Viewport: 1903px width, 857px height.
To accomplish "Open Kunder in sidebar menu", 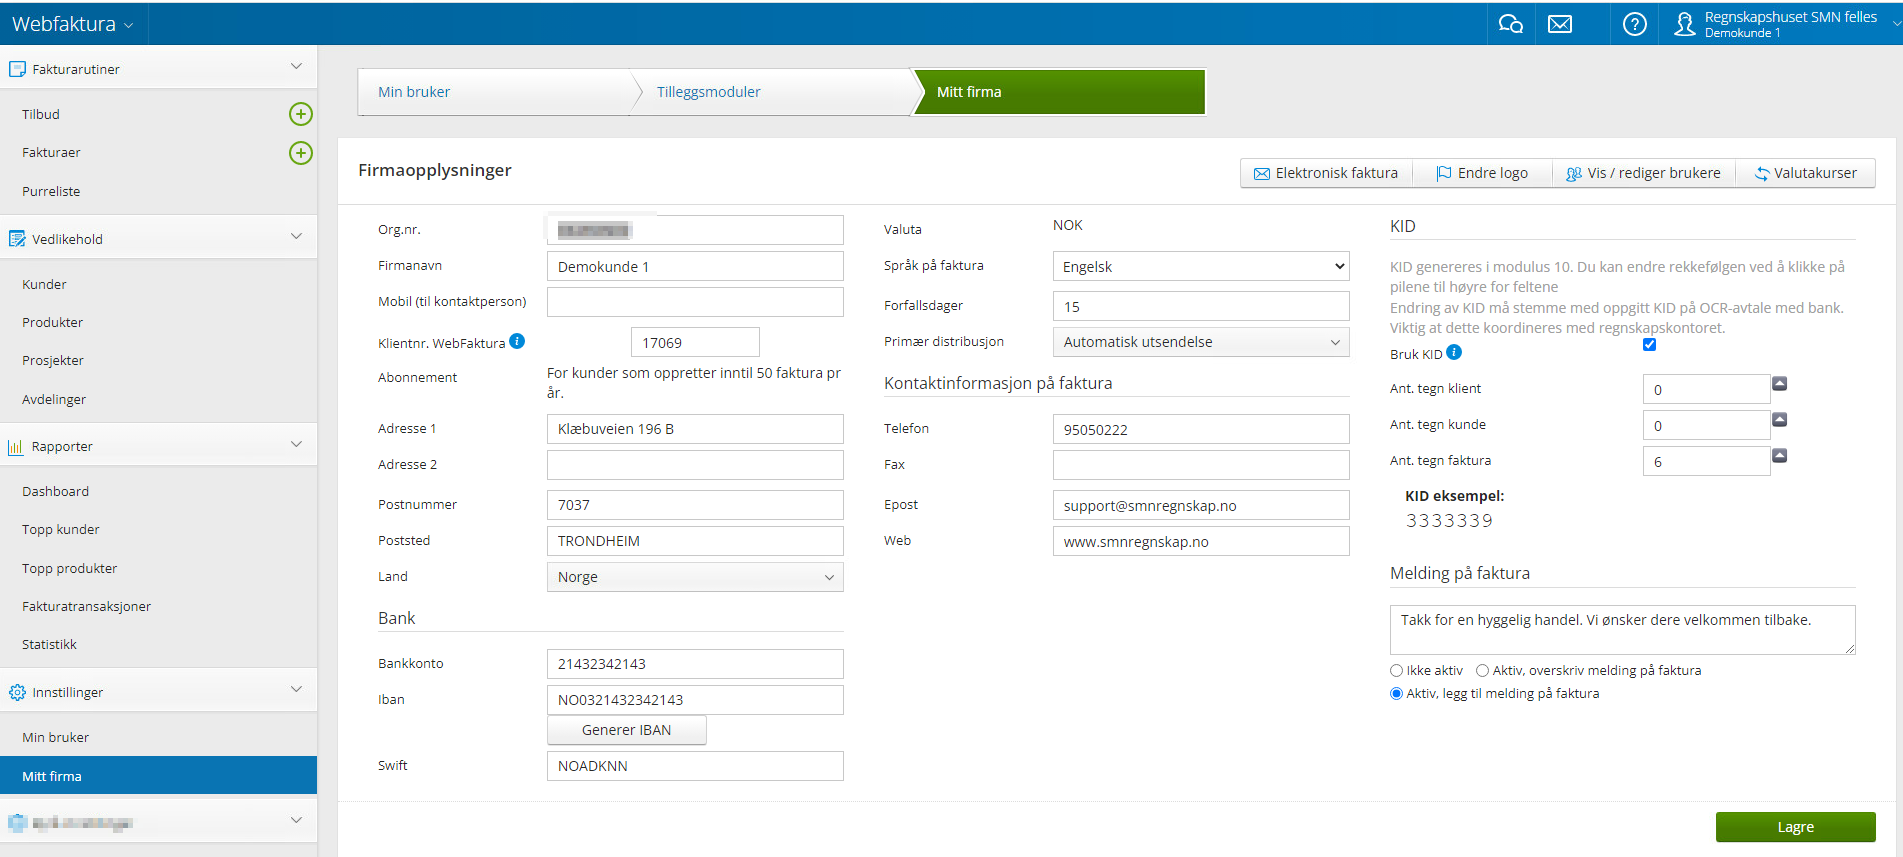I will tap(44, 284).
